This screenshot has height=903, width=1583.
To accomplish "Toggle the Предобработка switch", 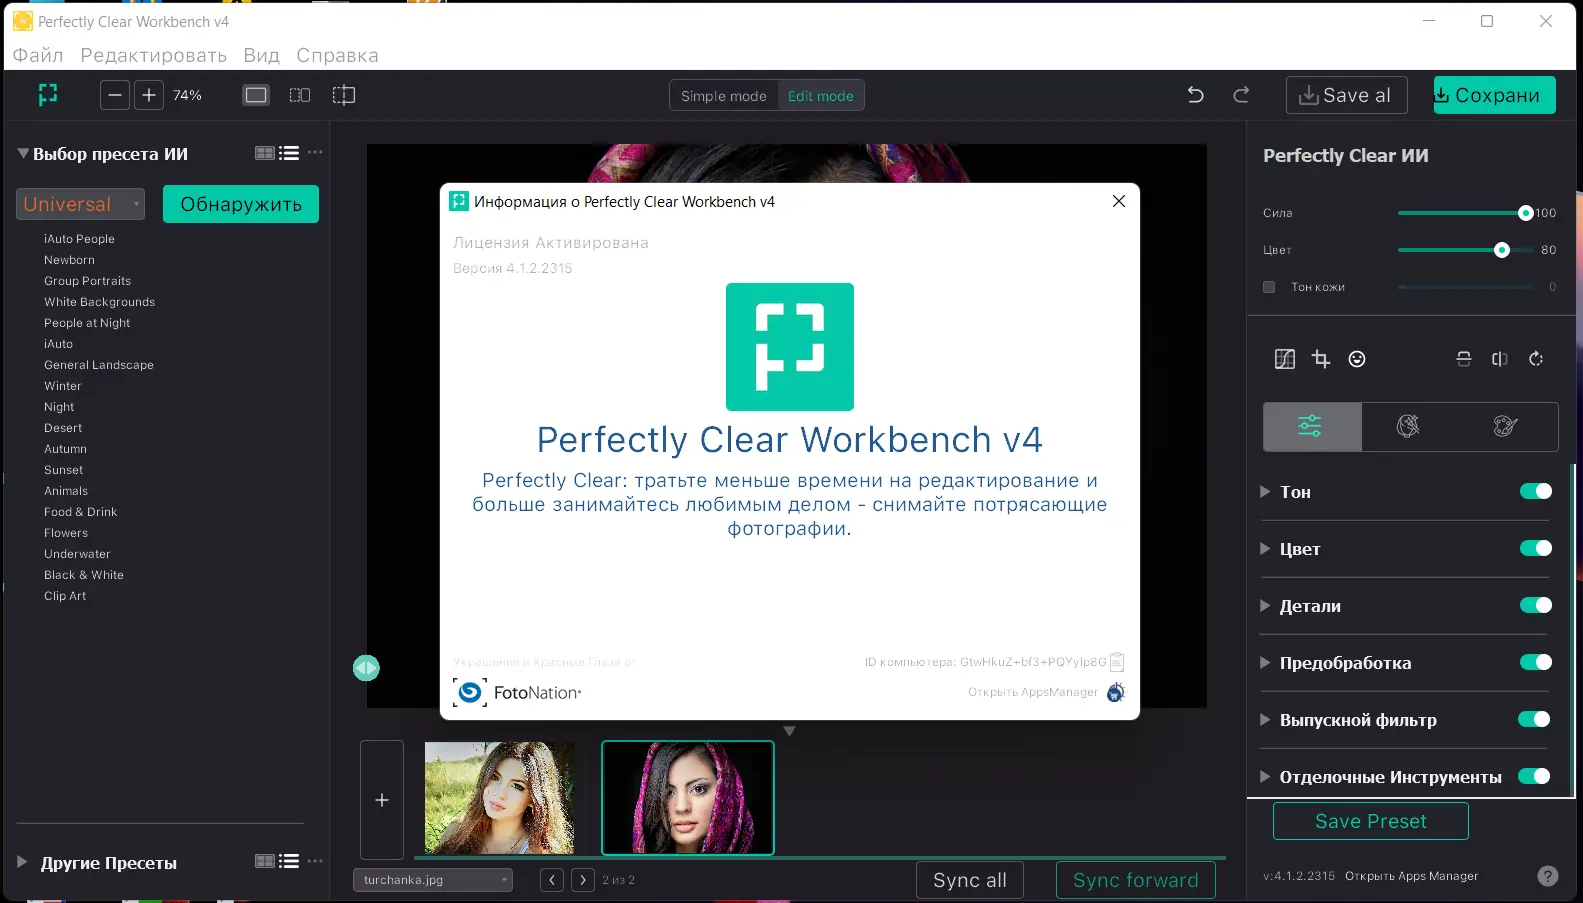I will click(x=1536, y=662).
